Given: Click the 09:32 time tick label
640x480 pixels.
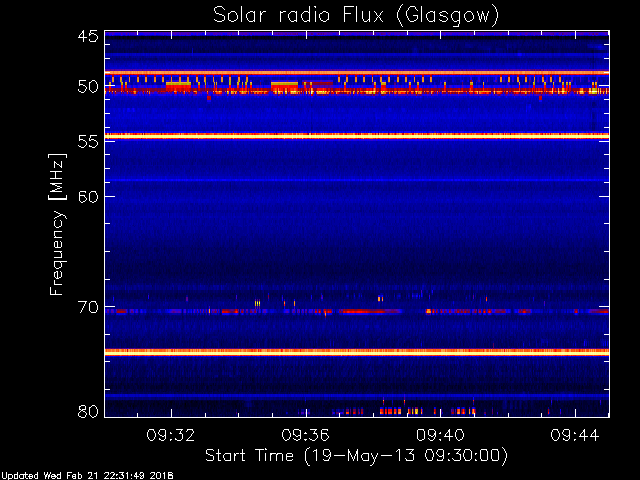Looking at the screenshot, I should (171, 435).
